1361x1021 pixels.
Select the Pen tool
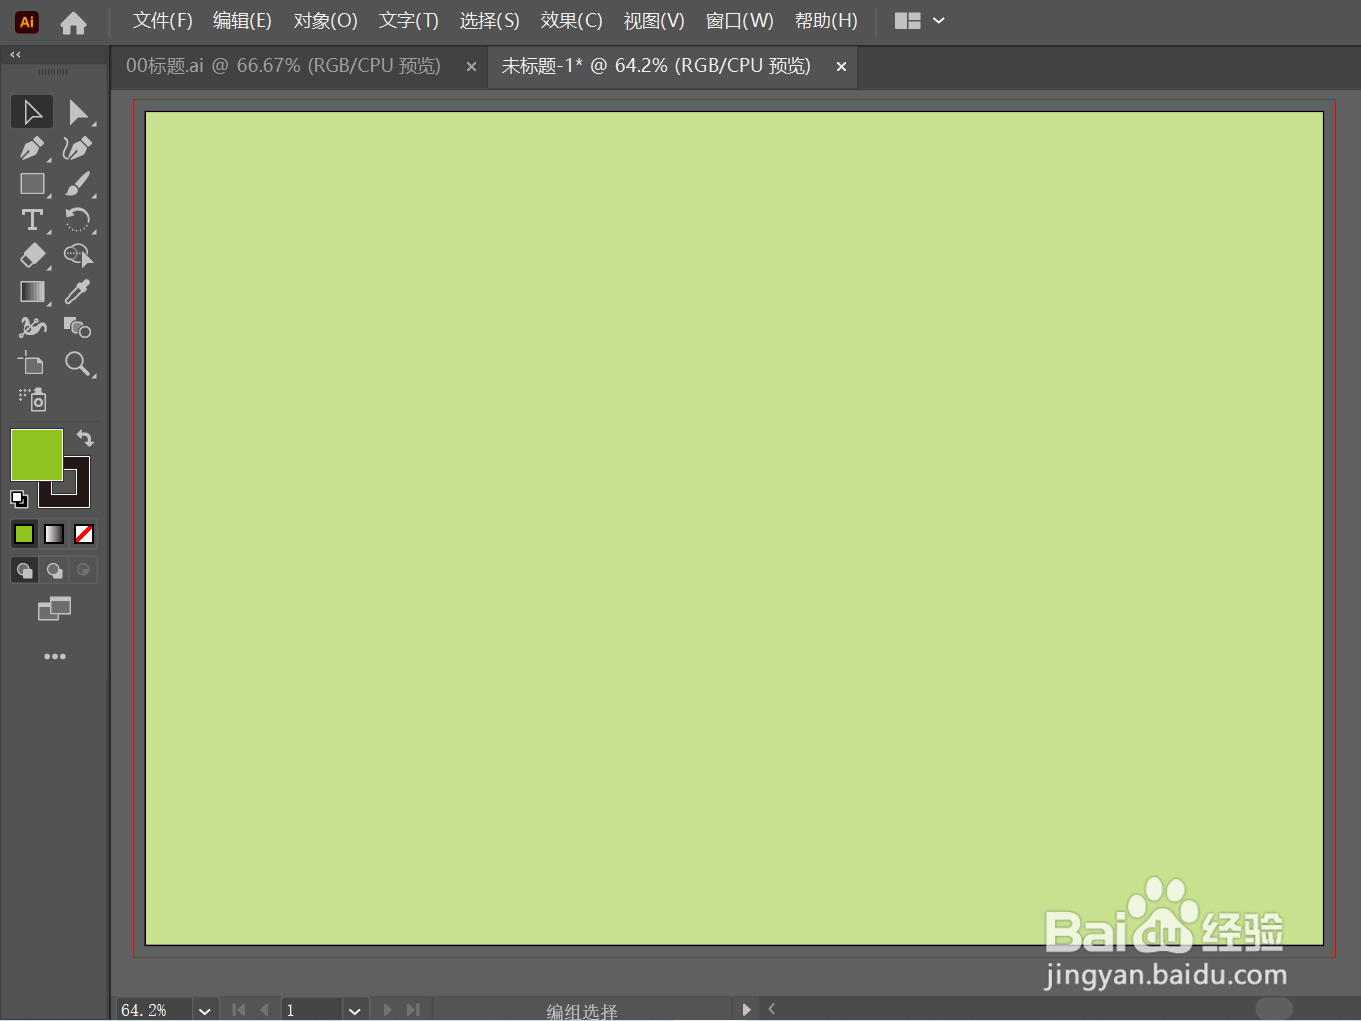point(32,148)
